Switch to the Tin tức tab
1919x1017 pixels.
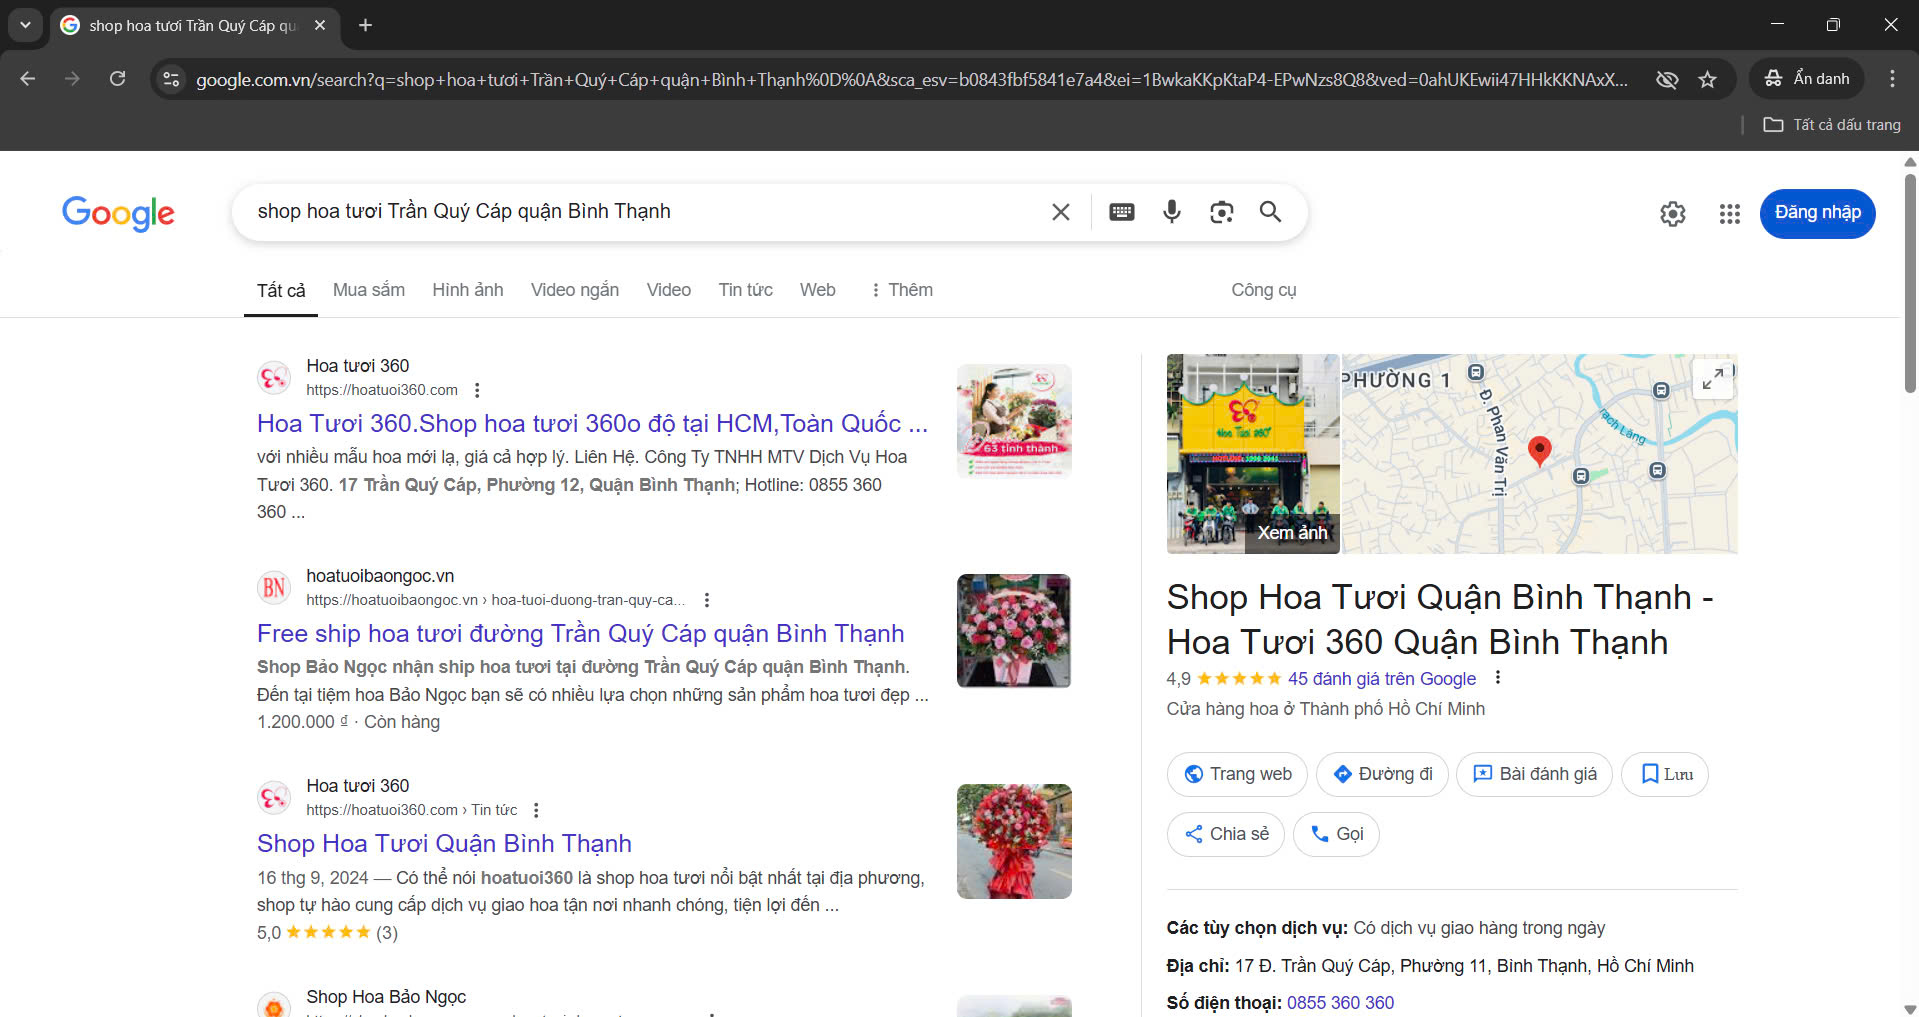pos(746,290)
